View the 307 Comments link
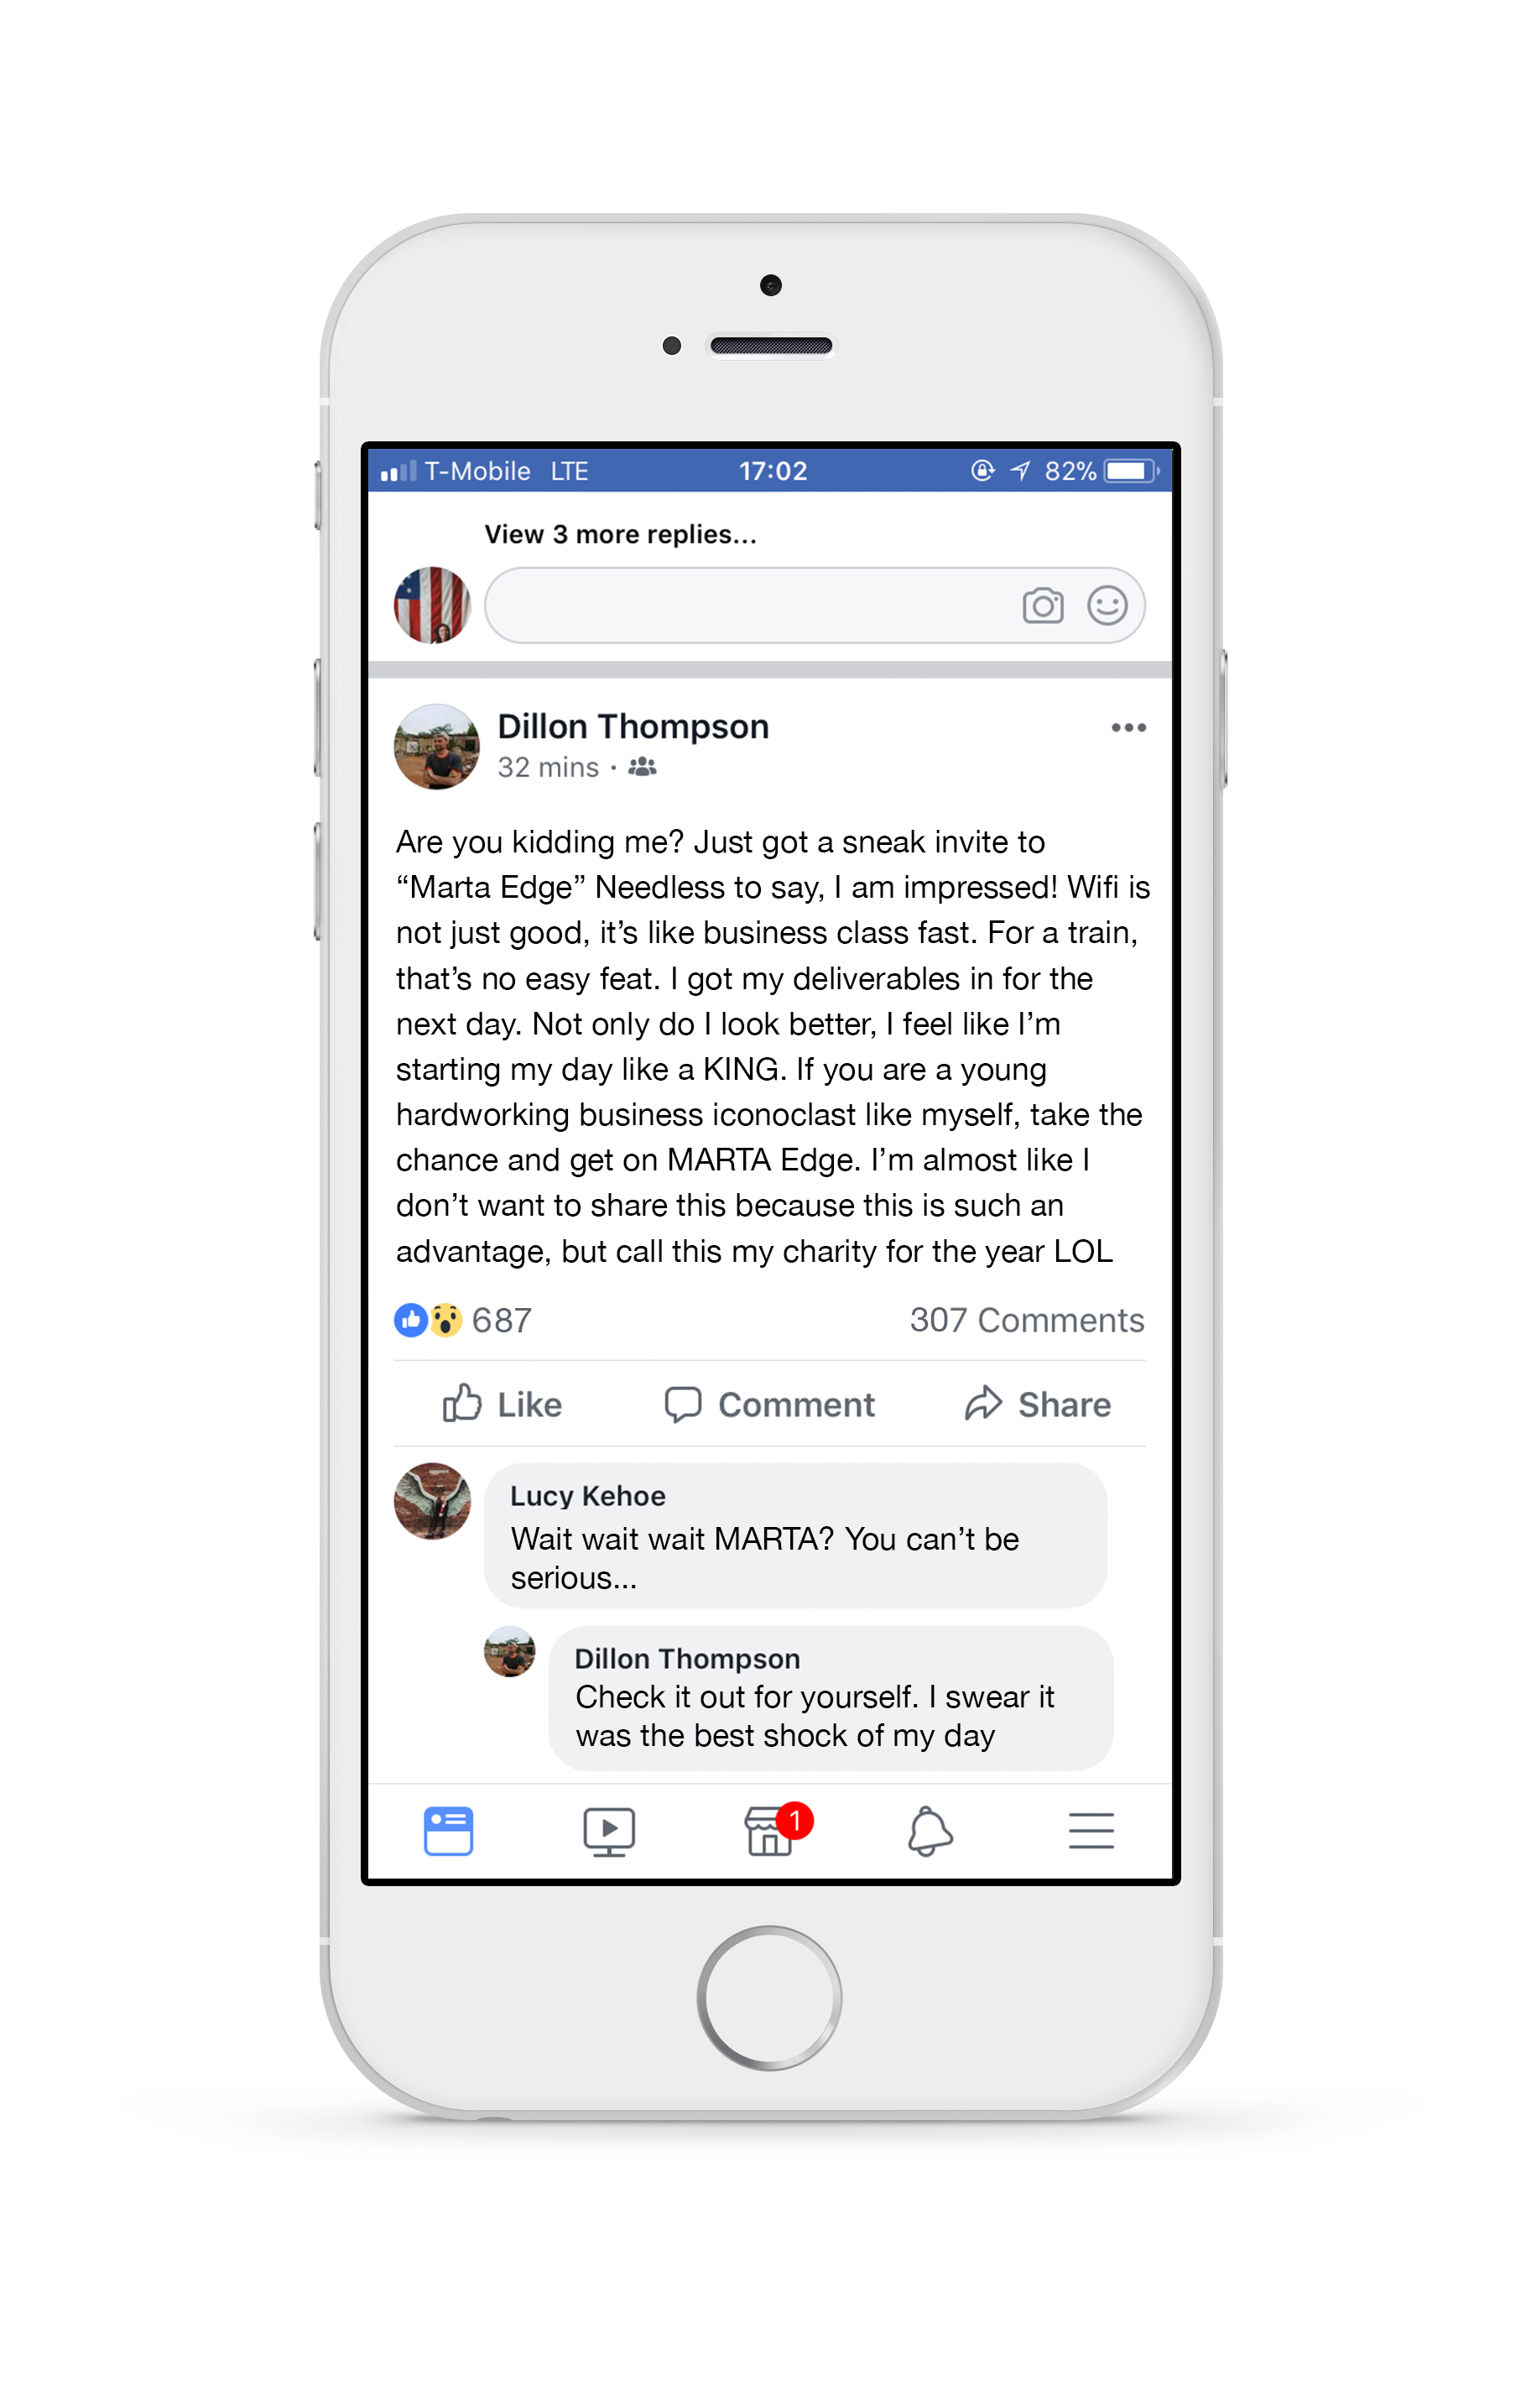 1026,1320
